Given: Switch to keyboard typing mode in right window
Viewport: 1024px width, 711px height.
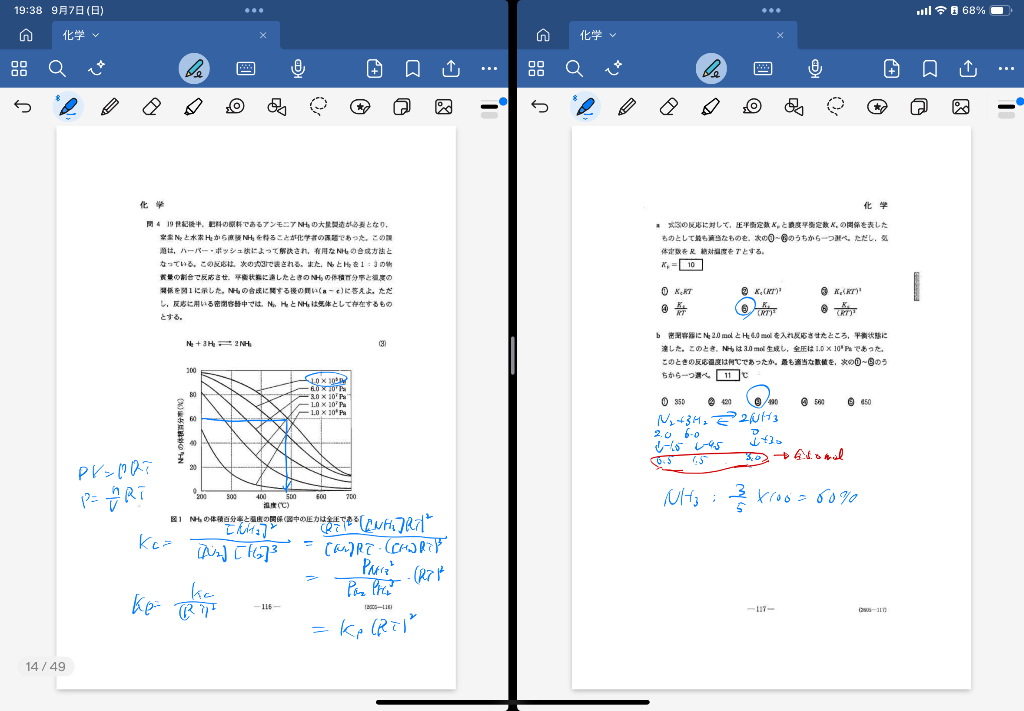Looking at the screenshot, I should click(763, 68).
